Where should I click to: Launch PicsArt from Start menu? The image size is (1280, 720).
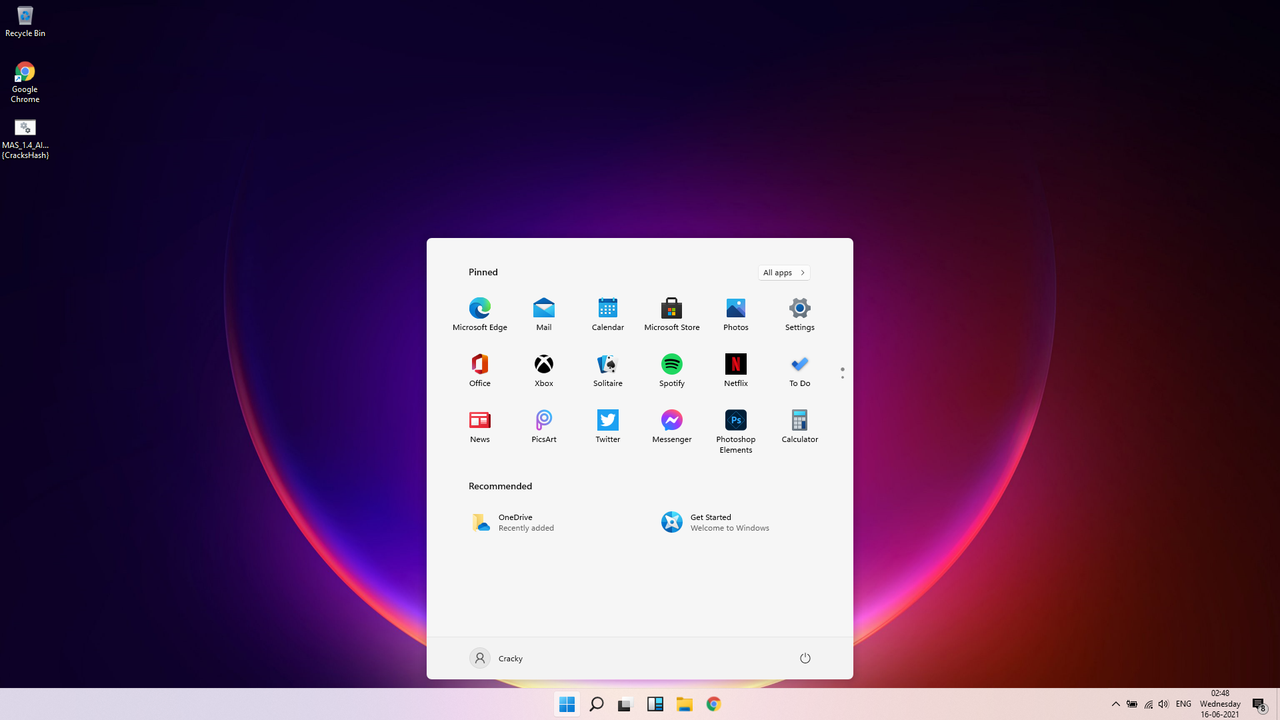[544, 426]
